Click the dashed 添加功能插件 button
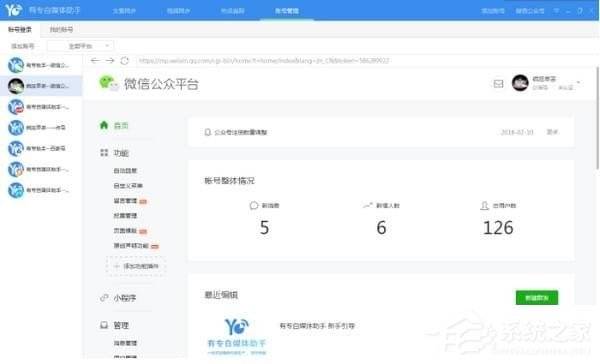The image size is (600, 364). coord(136,266)
